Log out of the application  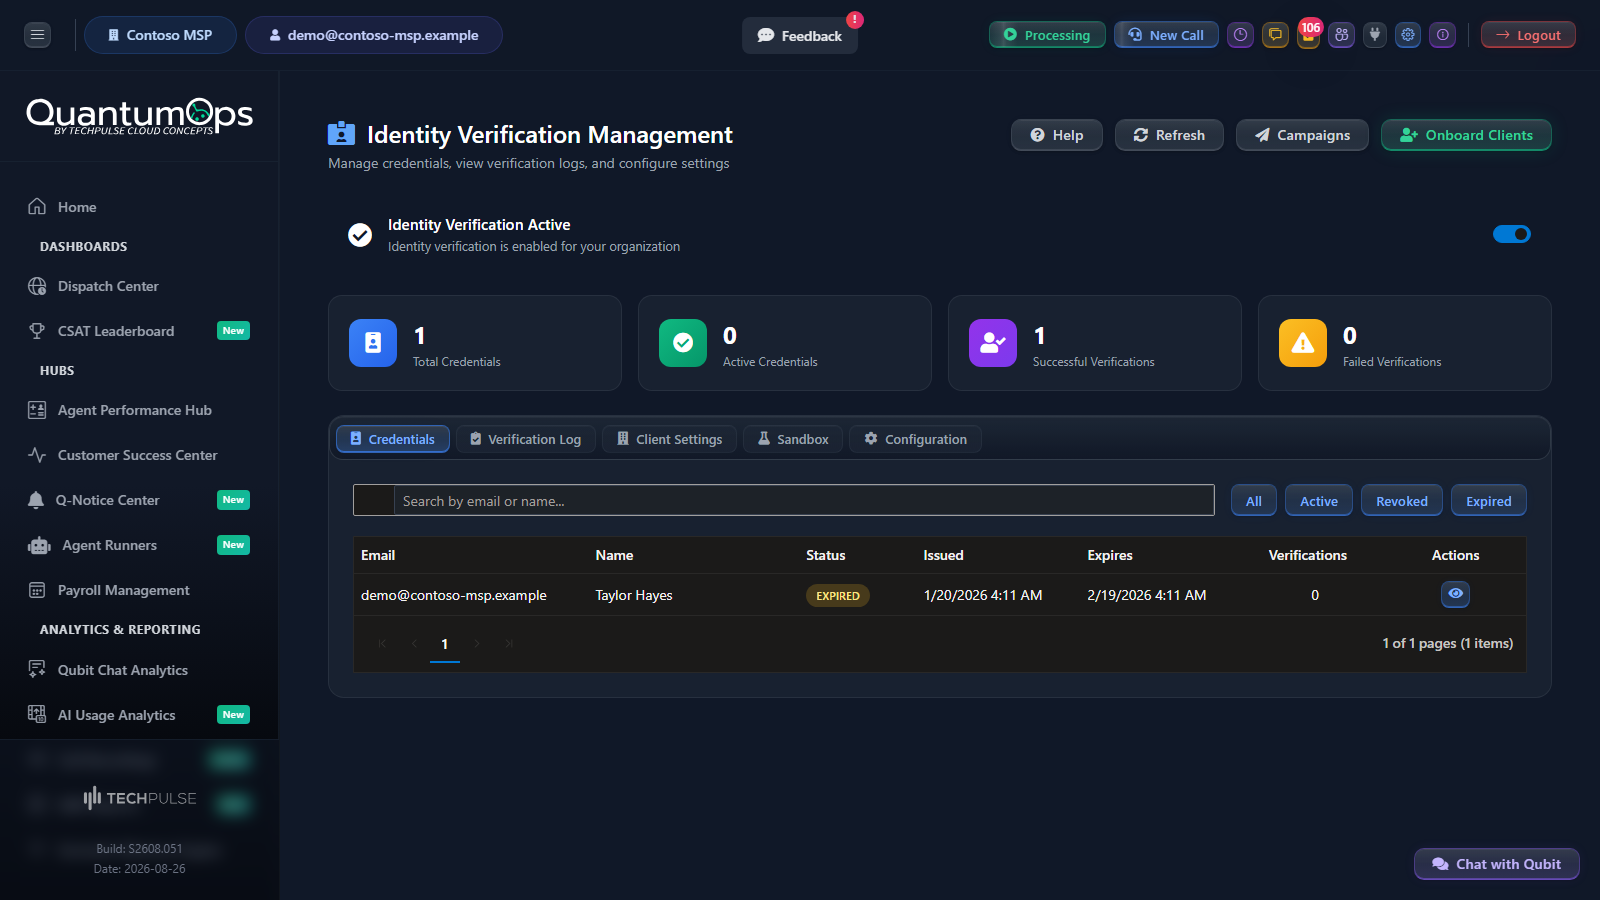coord(1528,35)
